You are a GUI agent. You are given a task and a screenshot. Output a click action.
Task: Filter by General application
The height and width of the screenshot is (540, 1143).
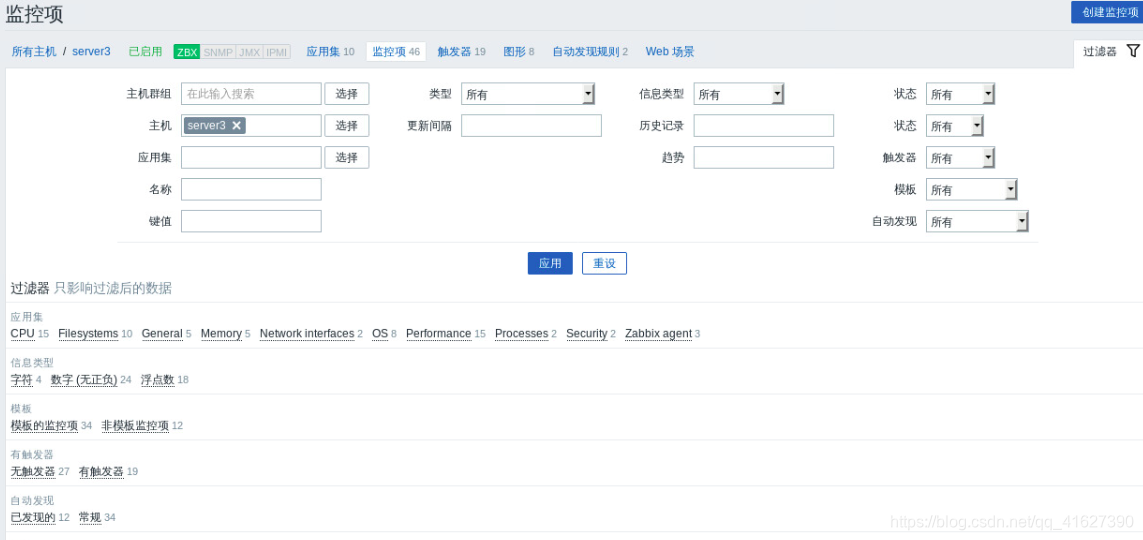click(162, 334)
